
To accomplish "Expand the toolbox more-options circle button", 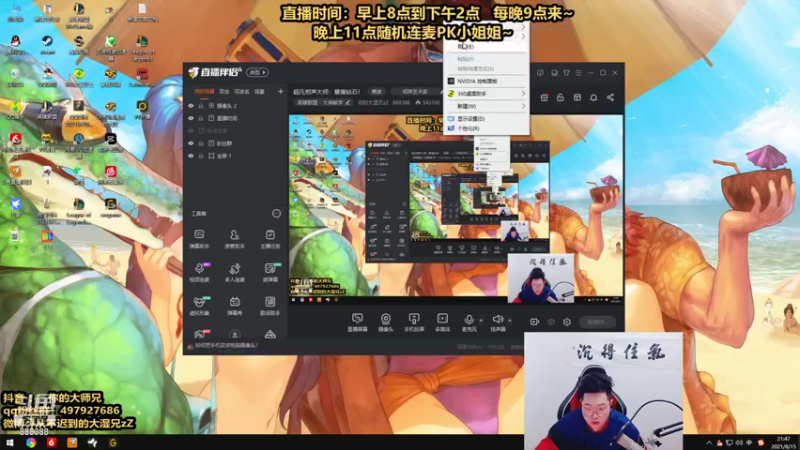I will [x=276, y=213].
